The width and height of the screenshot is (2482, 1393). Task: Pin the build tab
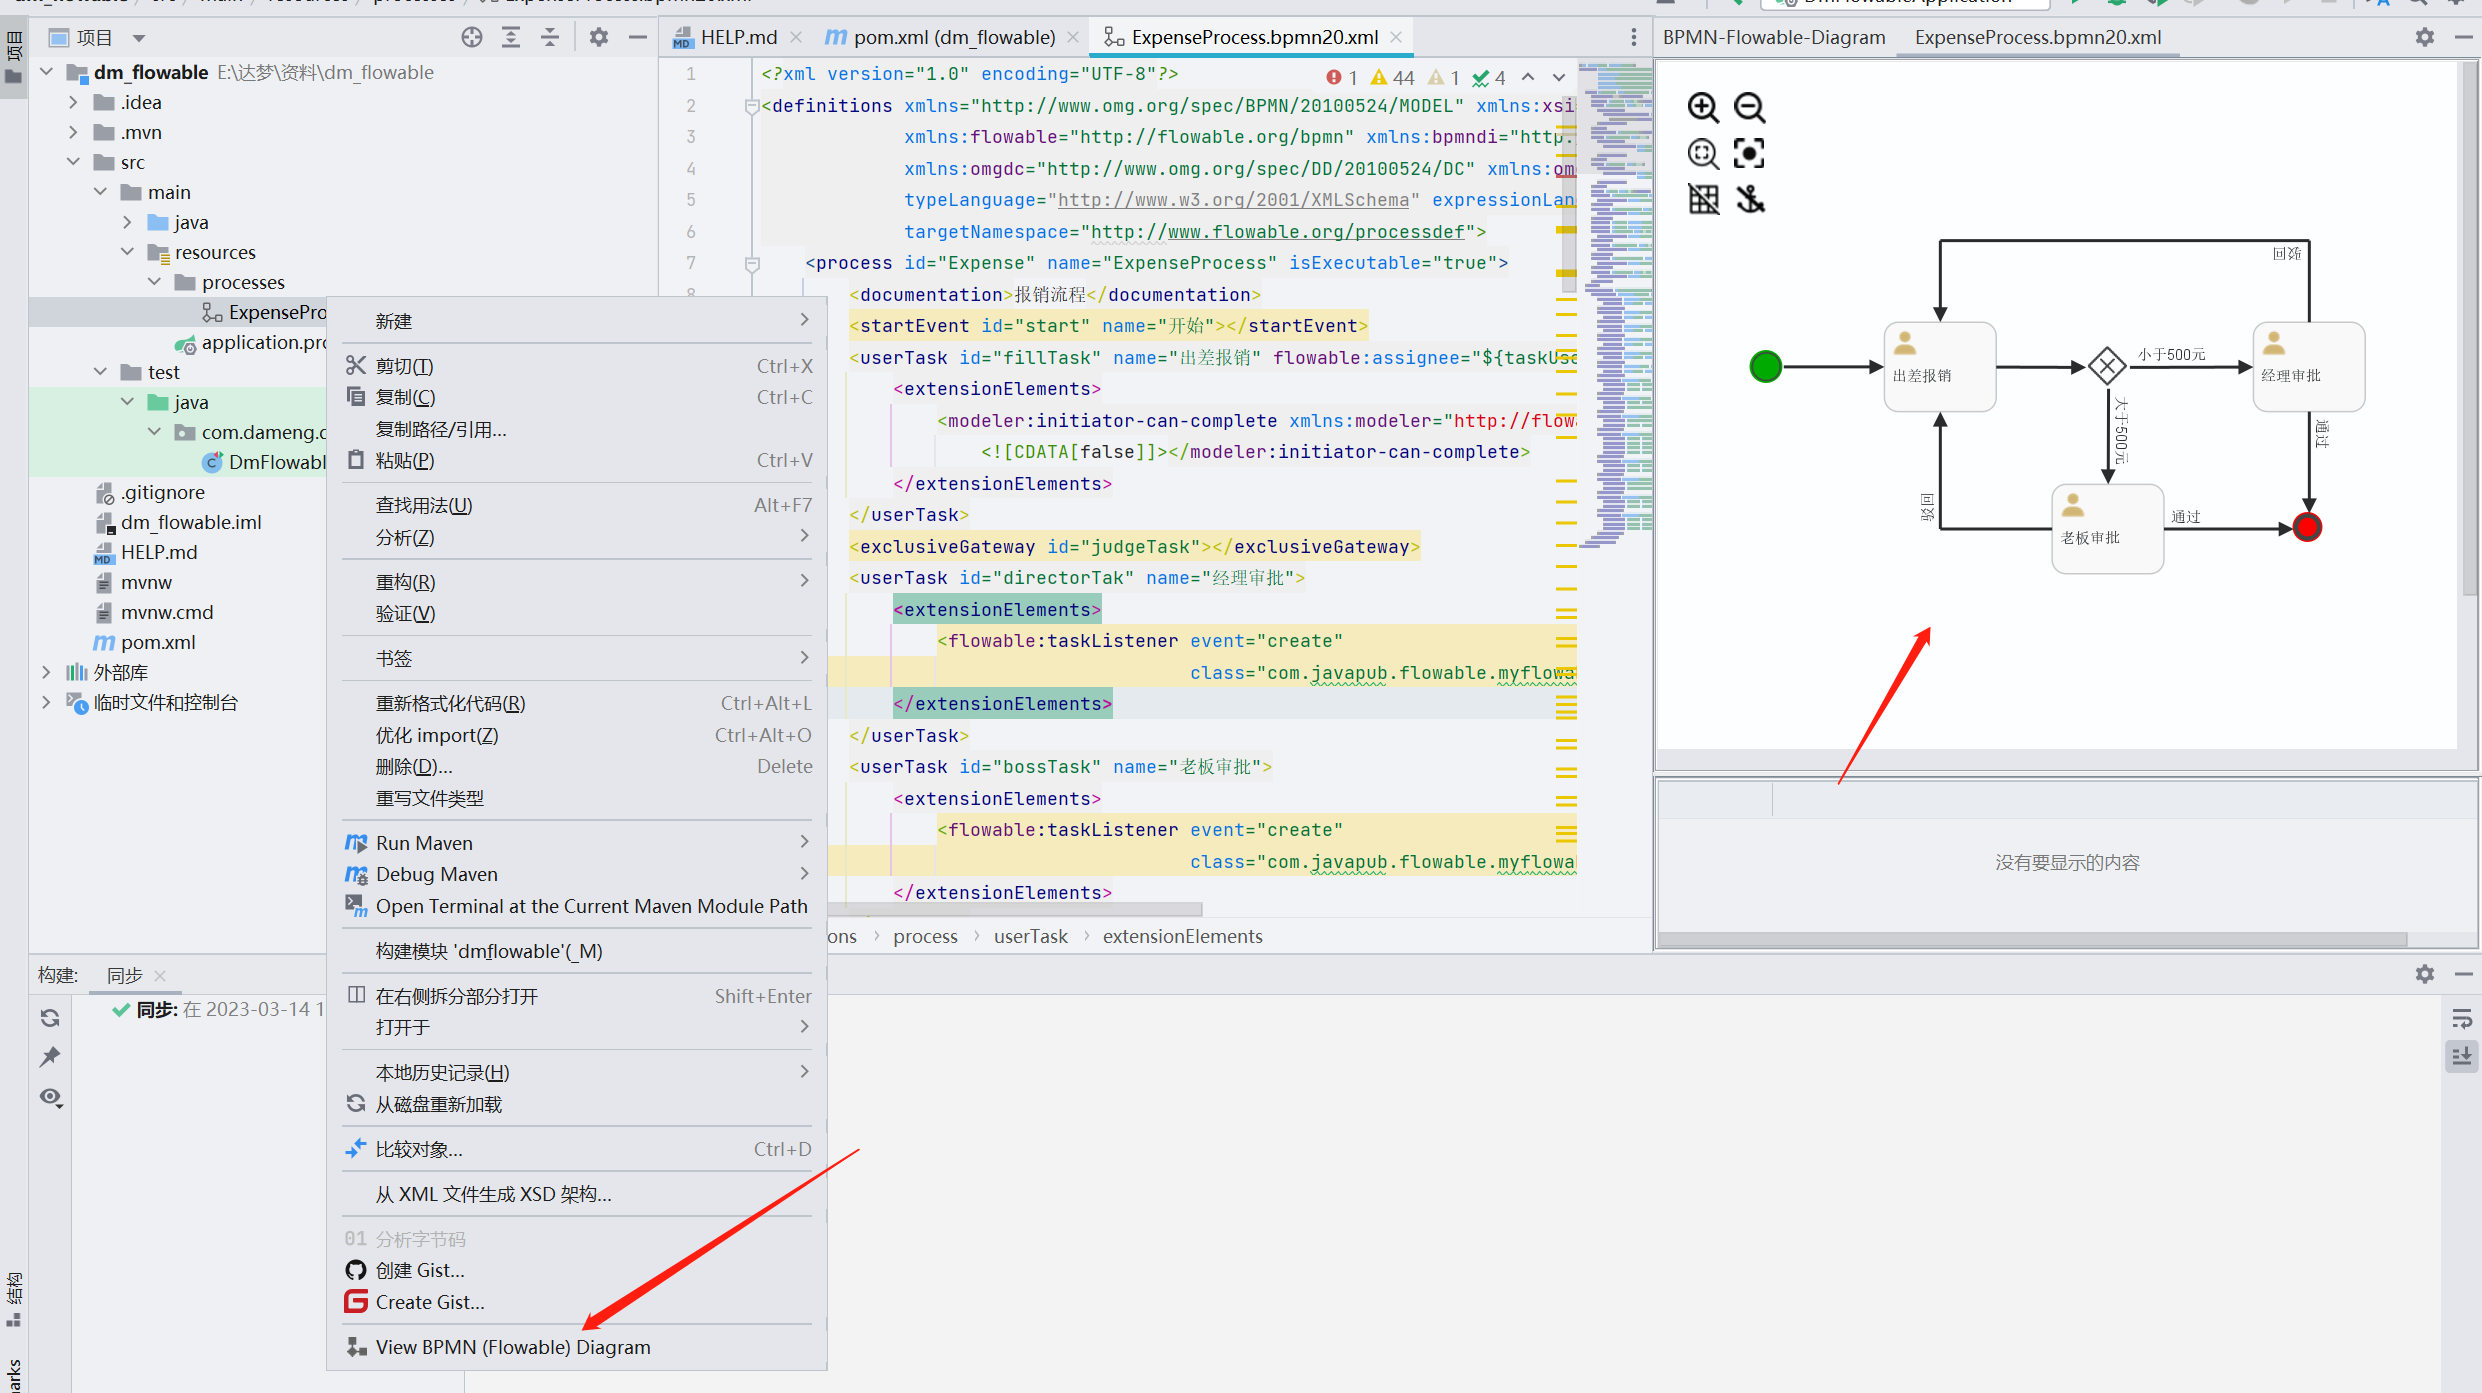point(50,1057)
